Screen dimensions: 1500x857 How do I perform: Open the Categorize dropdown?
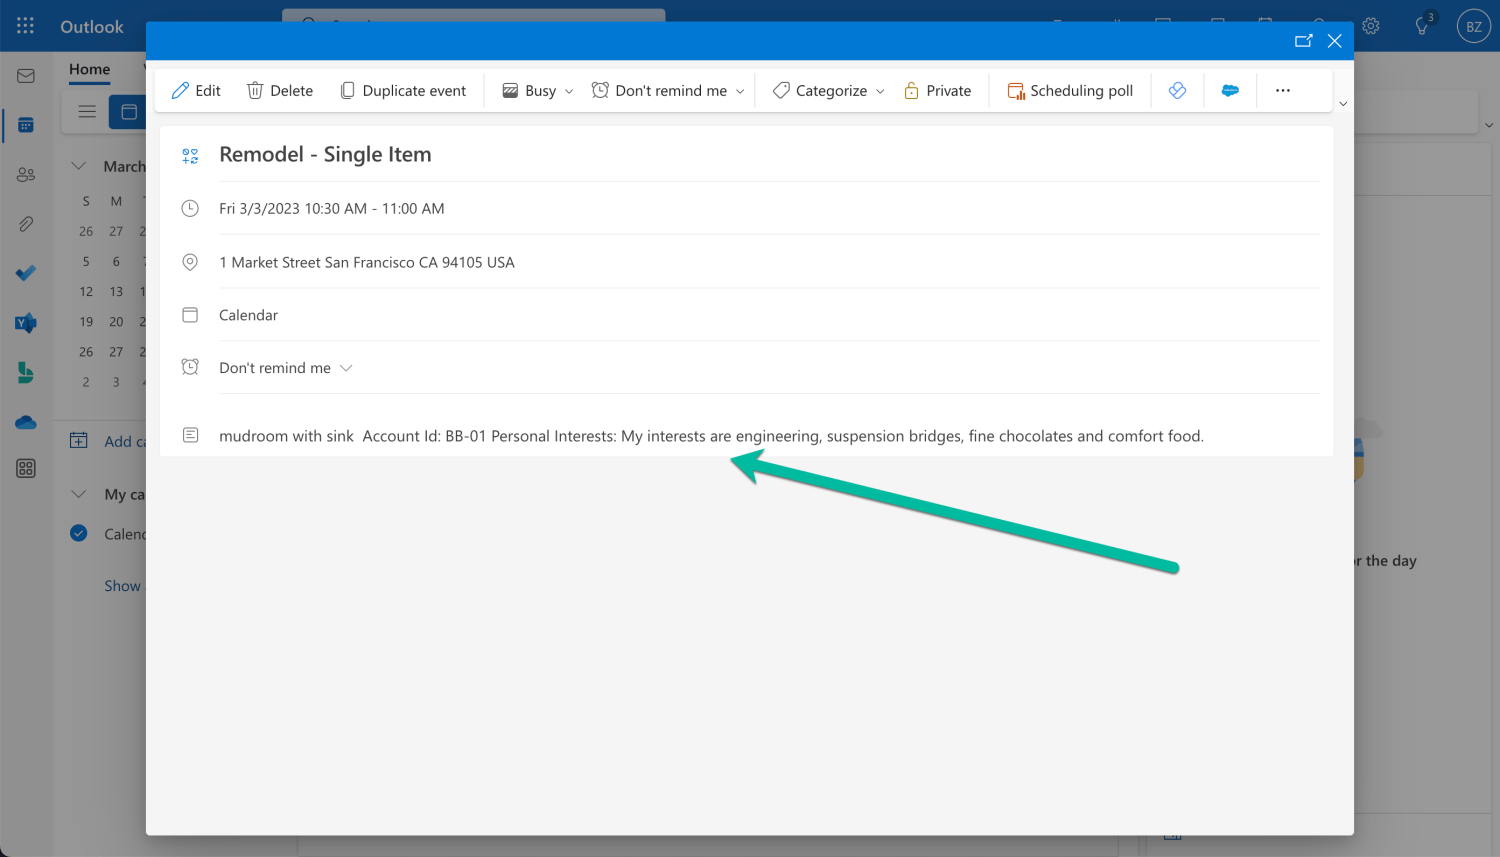(829, 91)
